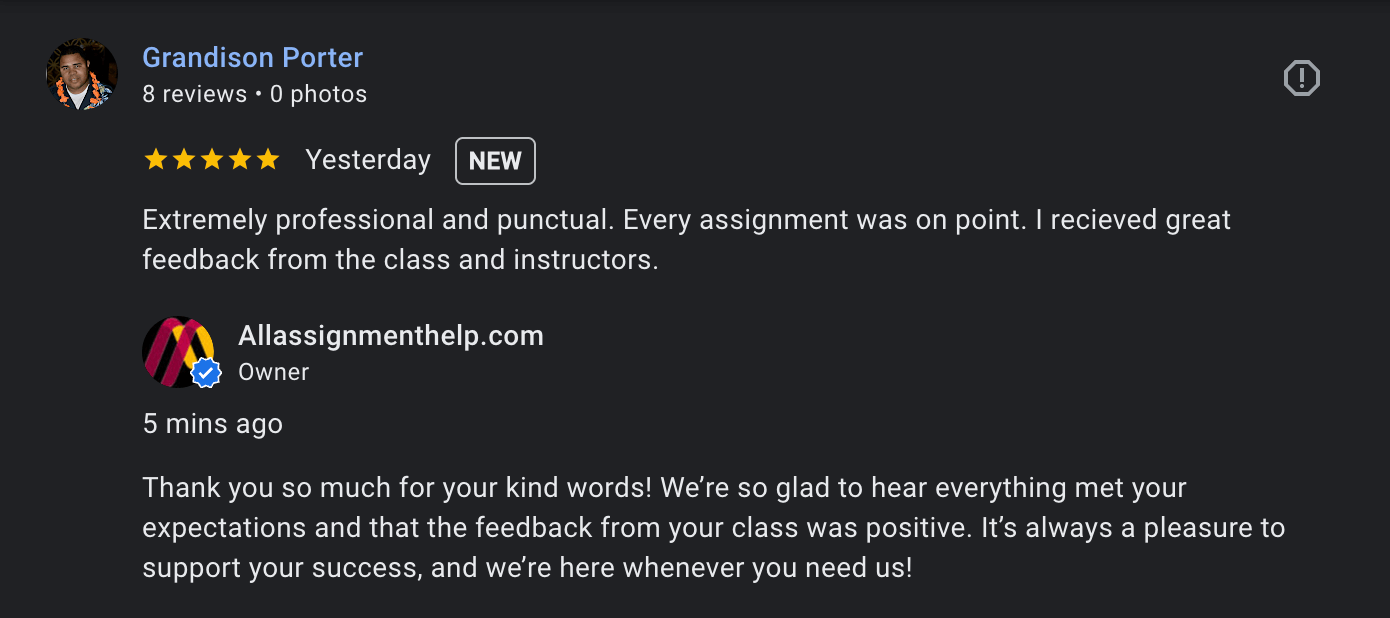The height and width of the screenshot is (618, 1390).
Task: Click the Allassignmenthelp.com owner name
Action: [390, 336]
